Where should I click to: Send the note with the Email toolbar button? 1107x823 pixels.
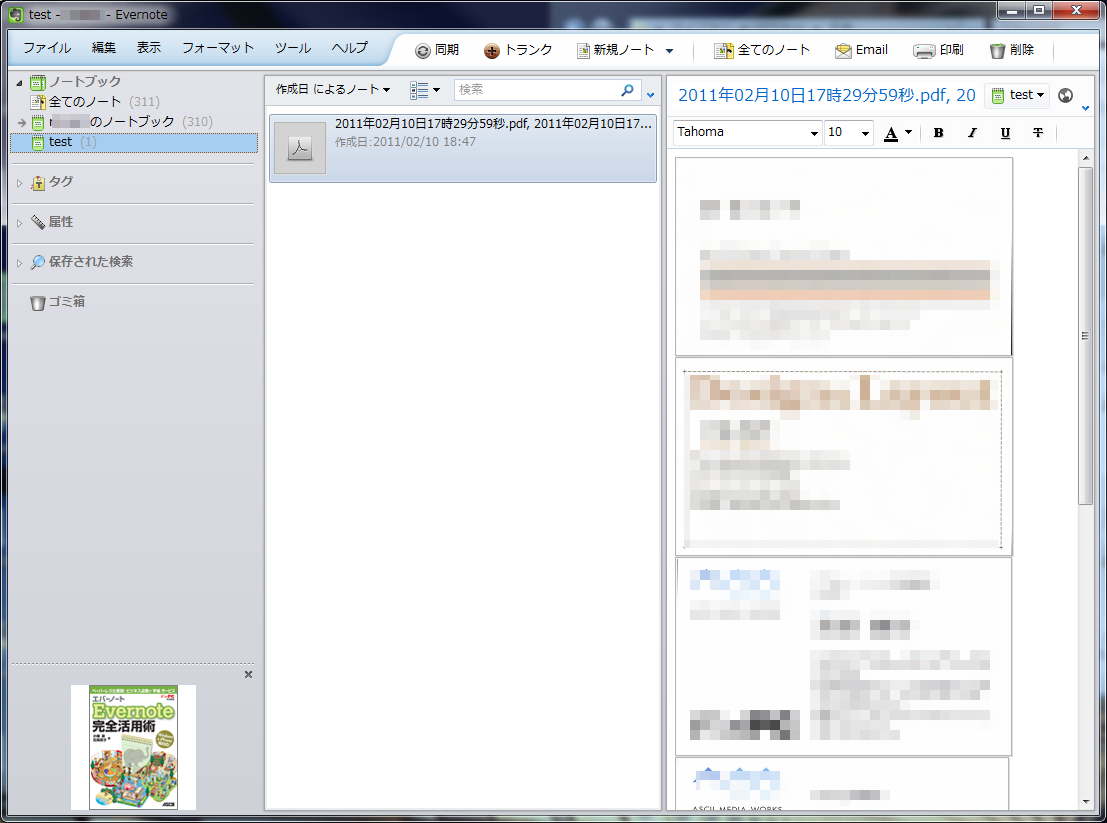tap(861, 50)
